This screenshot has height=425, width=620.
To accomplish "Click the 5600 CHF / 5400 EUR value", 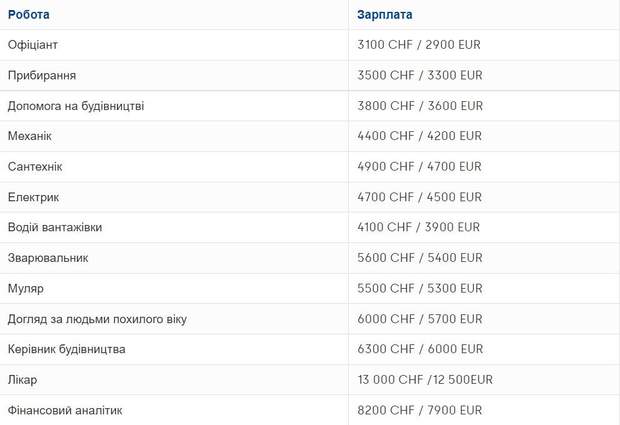I will click(419, 258).
